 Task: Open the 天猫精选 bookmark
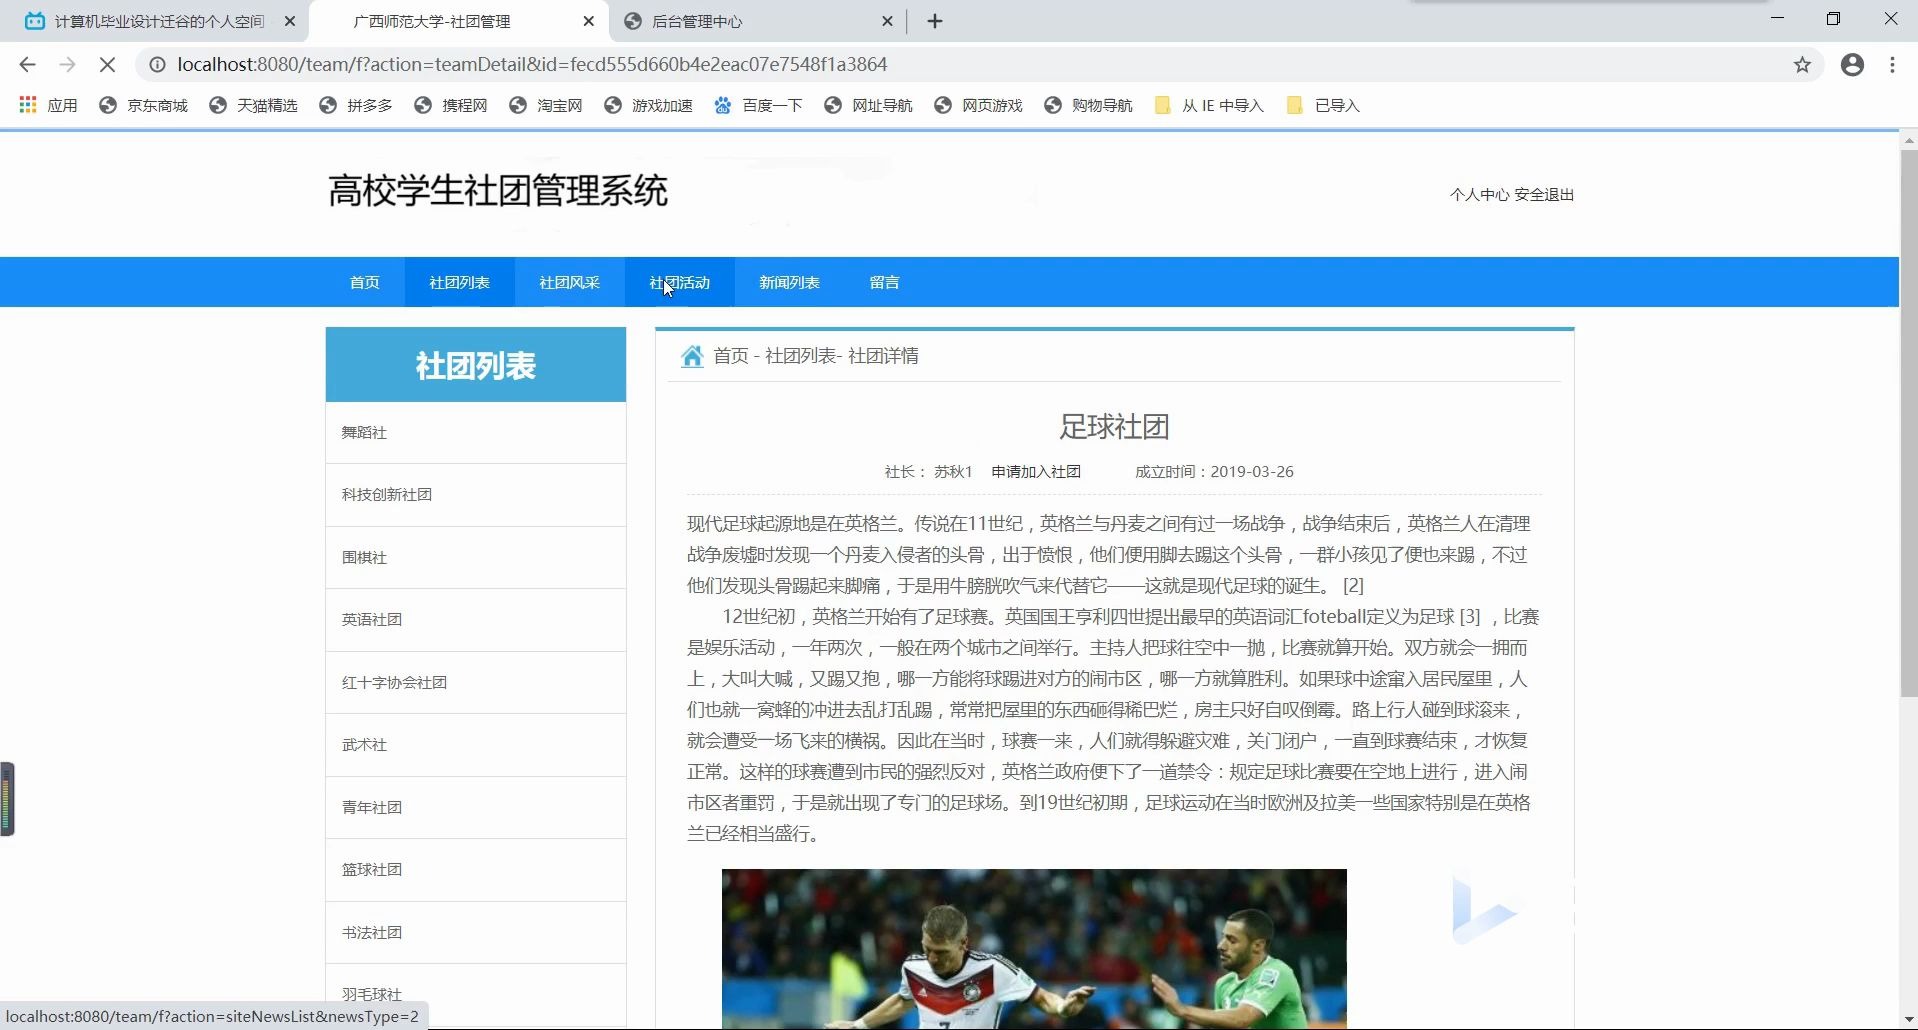266,105
